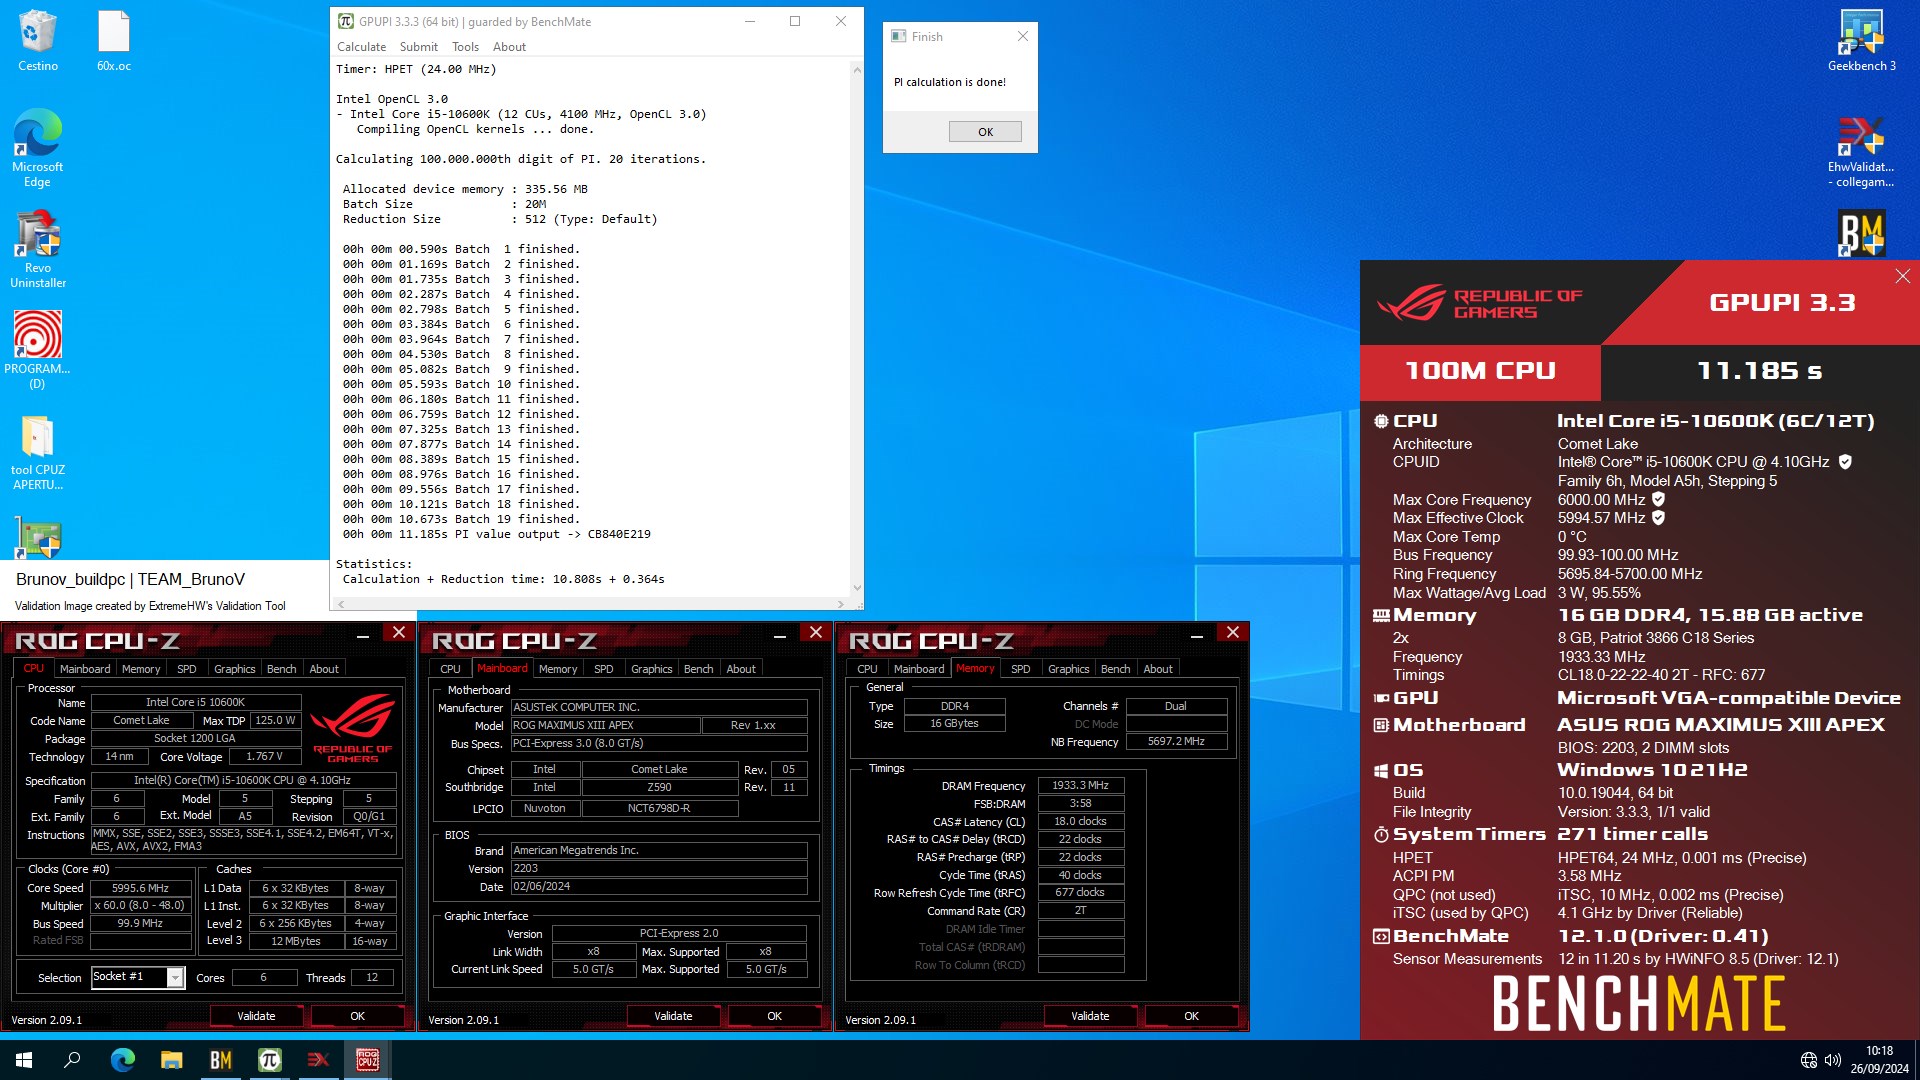Image resolution: width=1920 pixels, height=1080 pixels.
Task: Click Core Speed 5995.6 MHz field
Action: tap(140, 888)
